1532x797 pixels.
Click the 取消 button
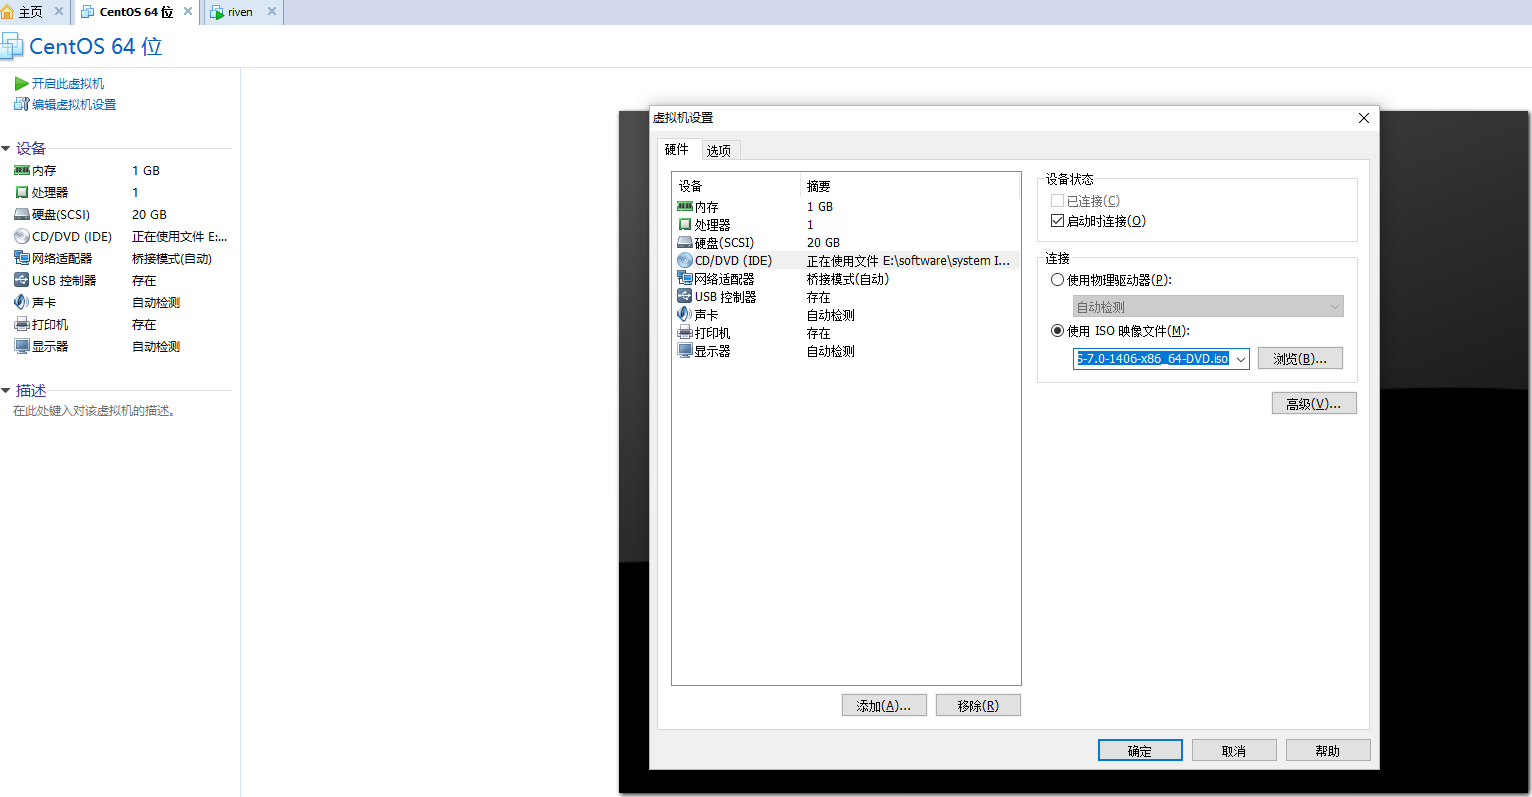coord(1234,751)
